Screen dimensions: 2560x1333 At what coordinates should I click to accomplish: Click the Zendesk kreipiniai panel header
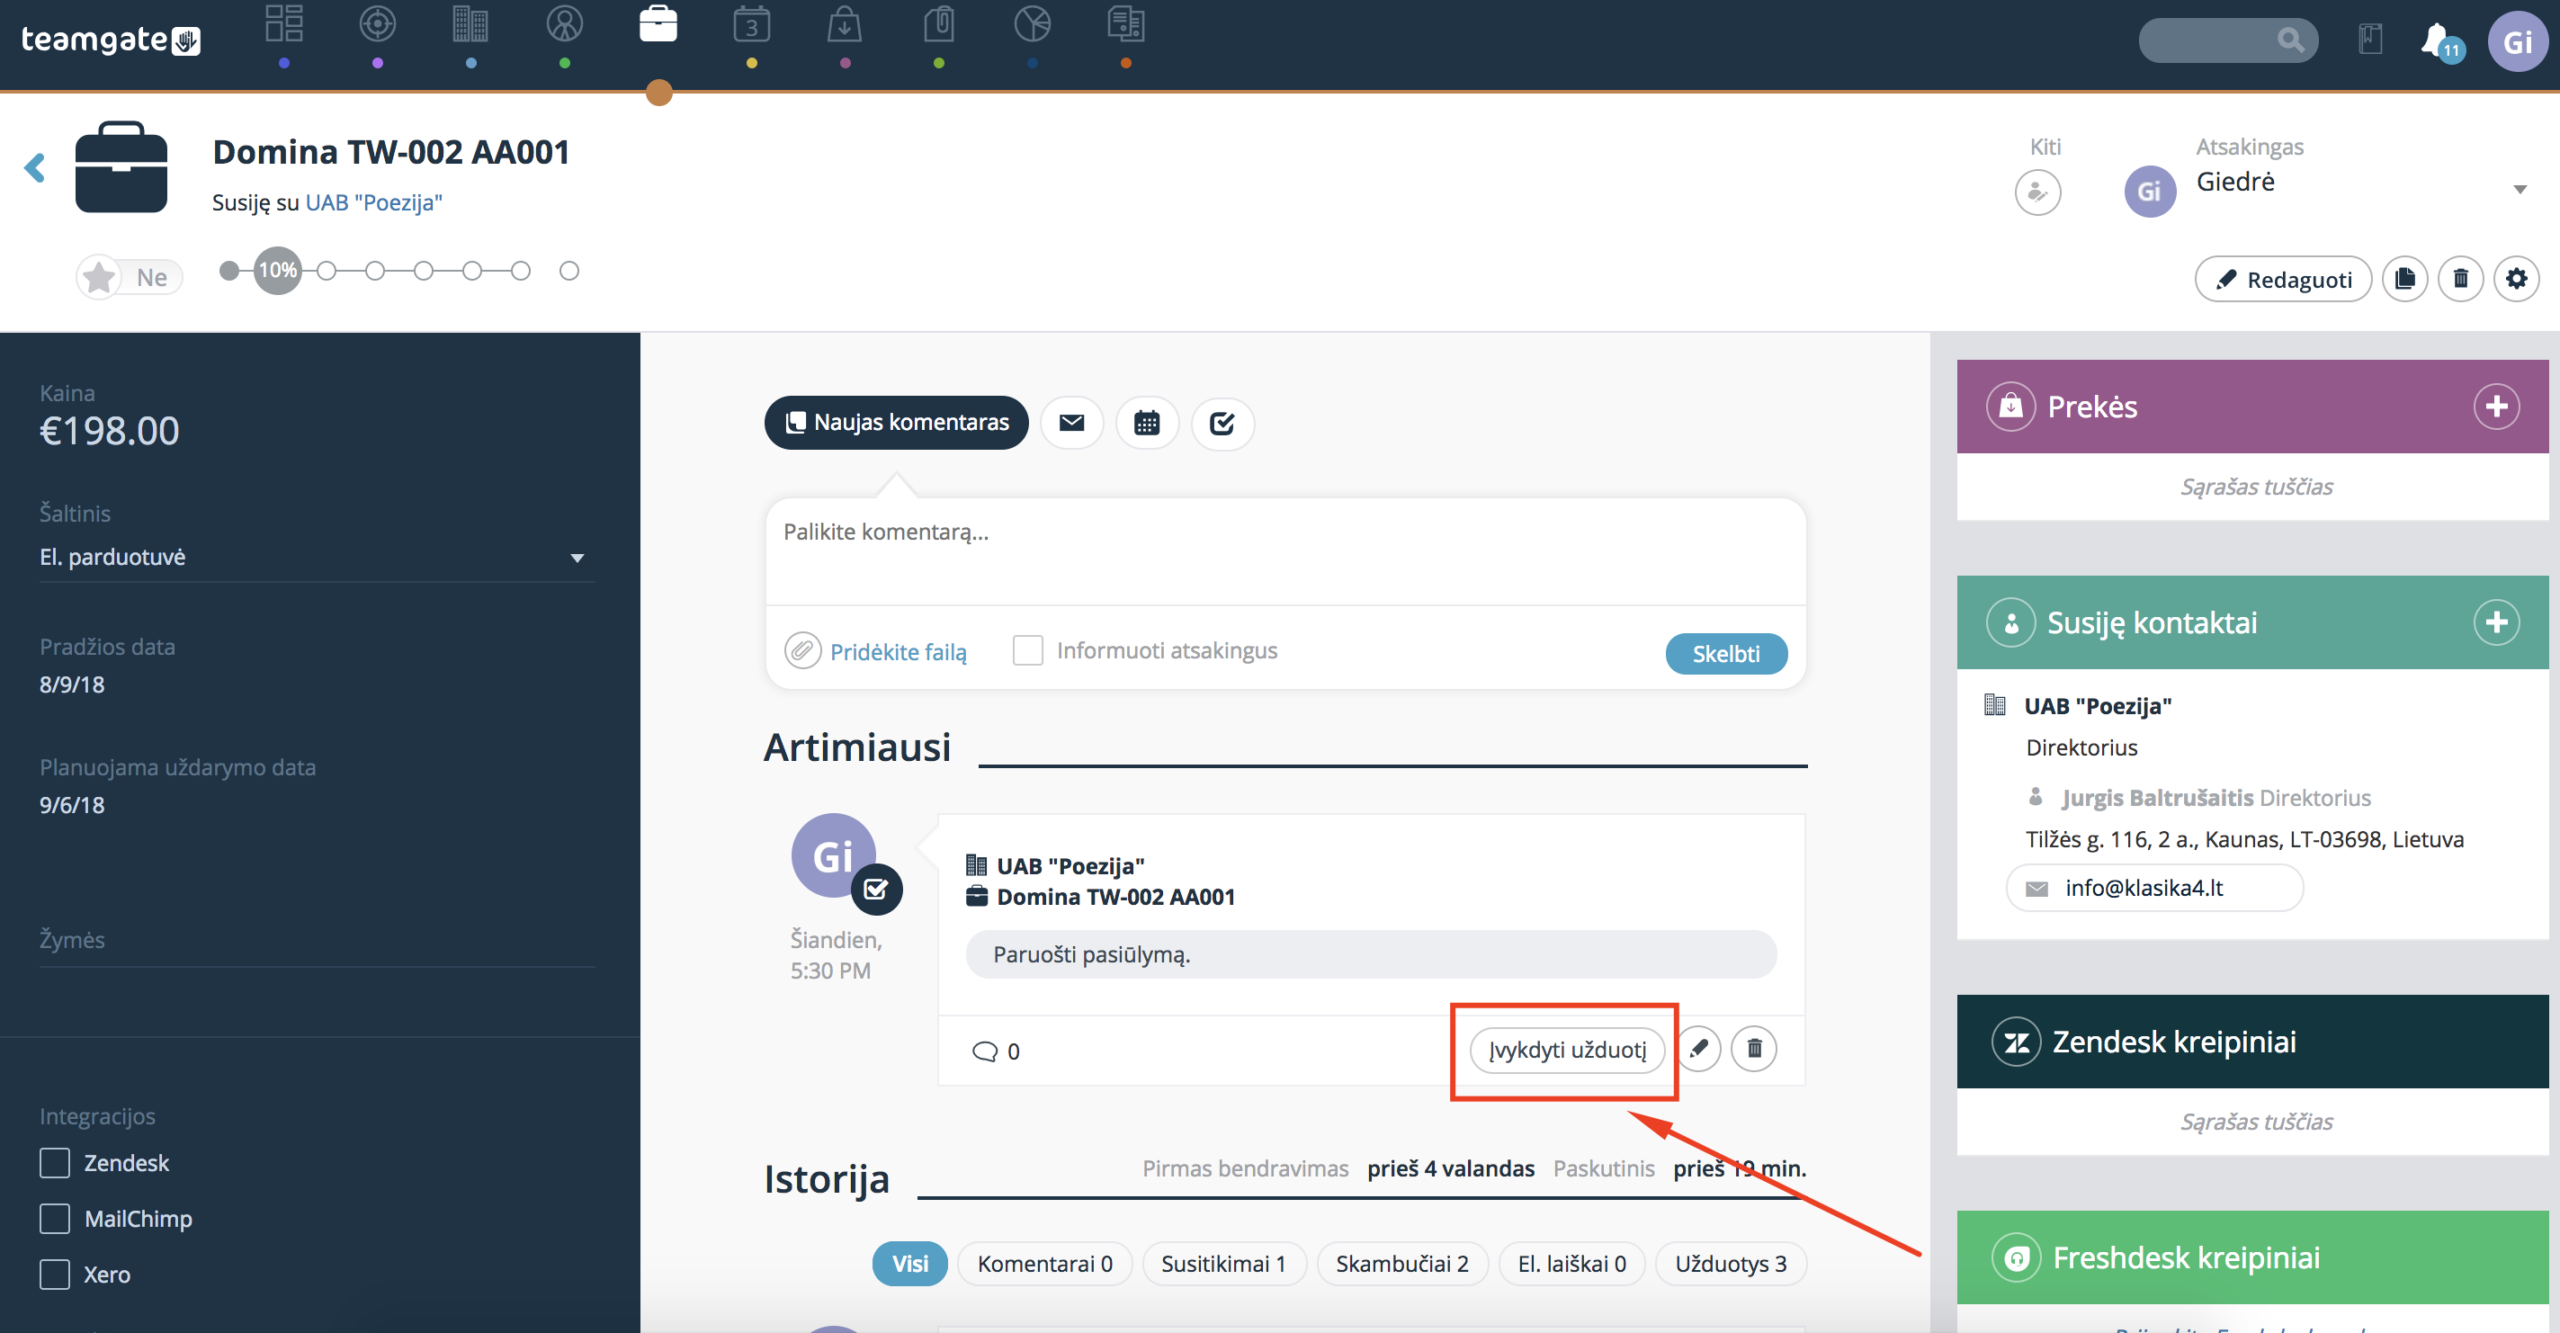tap(2252, 1042)
